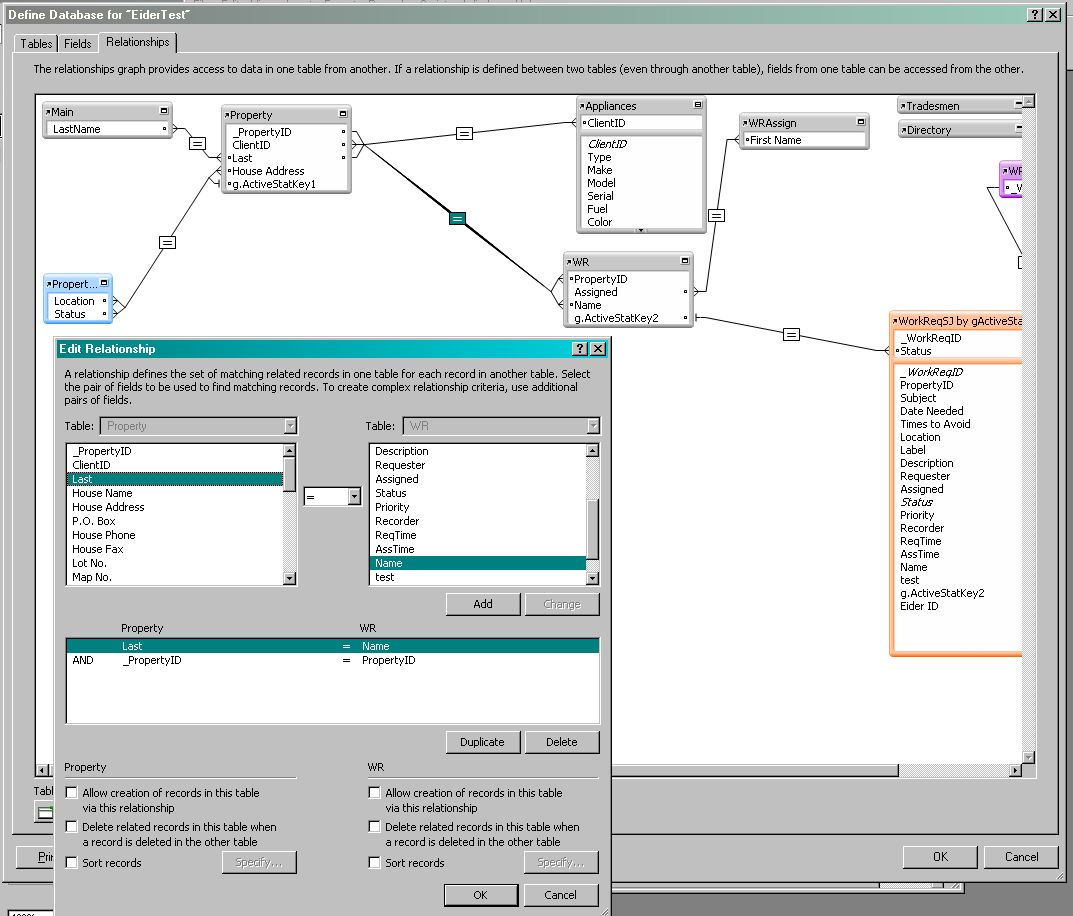Collapse the Main table occurrence box

[x=164, y=112]
